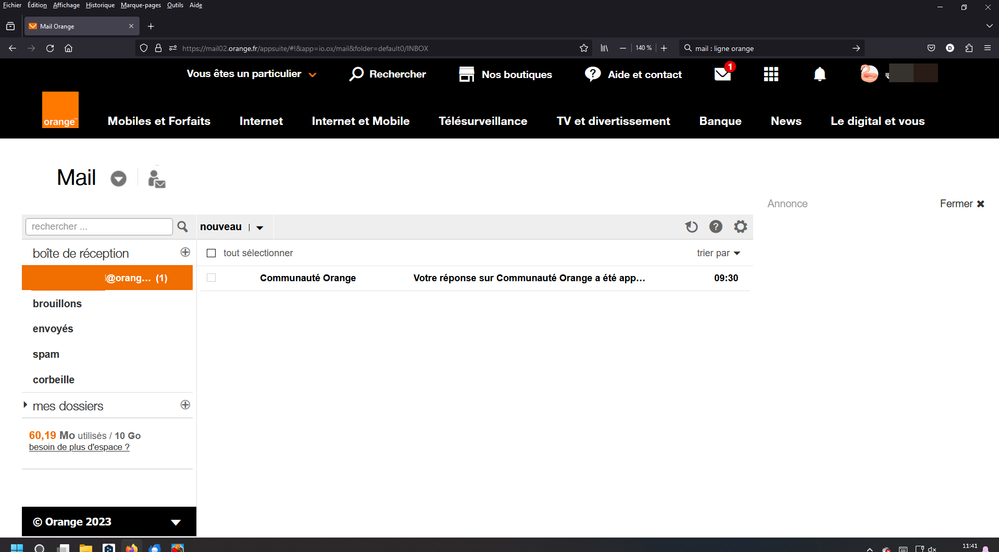Open notifications bell icon
The image size is (999, 552).
tap(820, 74)
